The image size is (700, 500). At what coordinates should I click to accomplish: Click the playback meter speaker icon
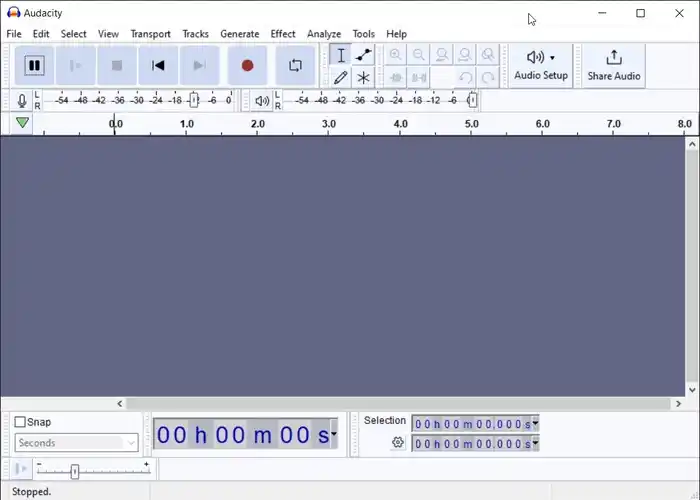tap(261, 100)
